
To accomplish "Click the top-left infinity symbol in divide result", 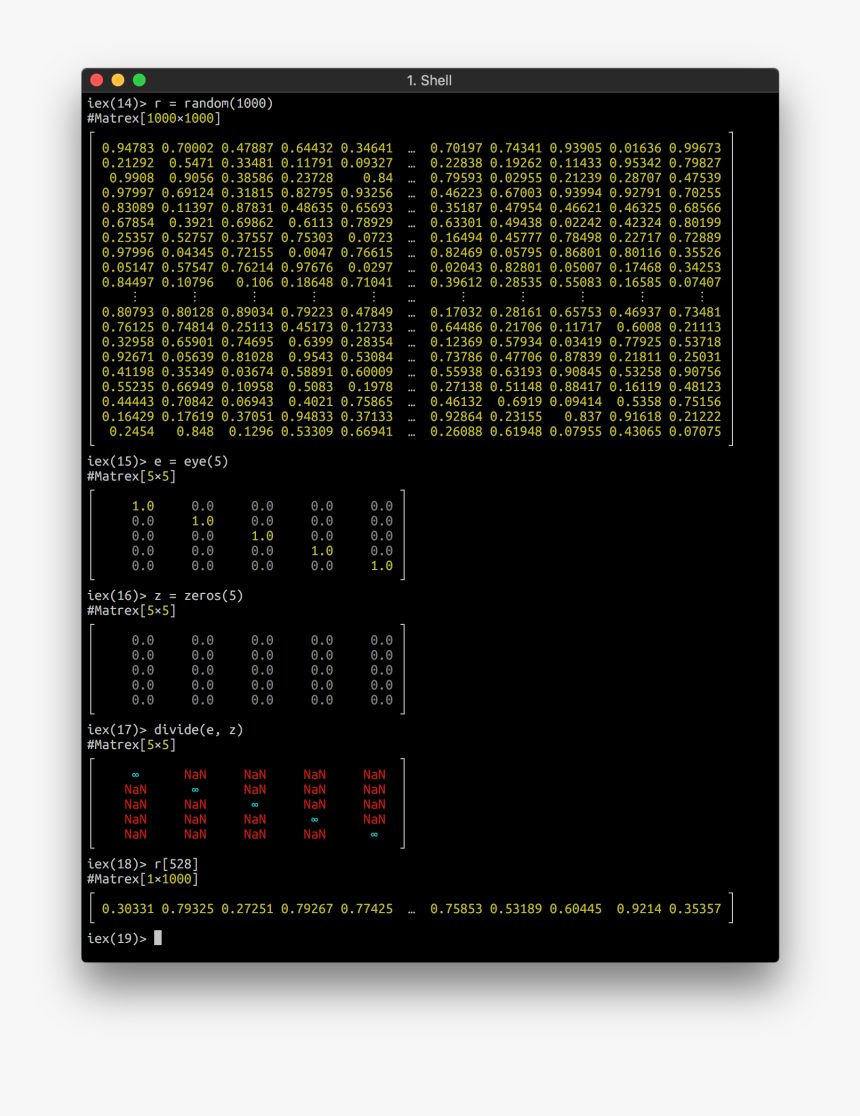I will pos(135,775).
